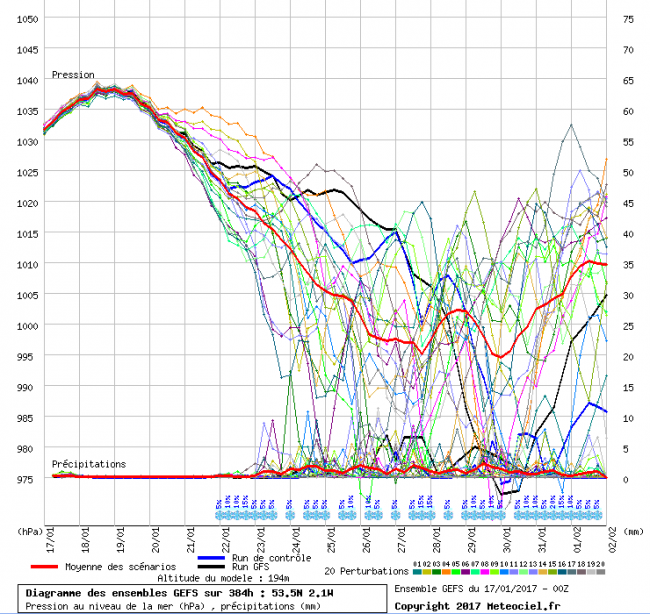This screenshot has width=650, height=614.
Task: Click the 19/01 date label
Action: coord(121,540)
